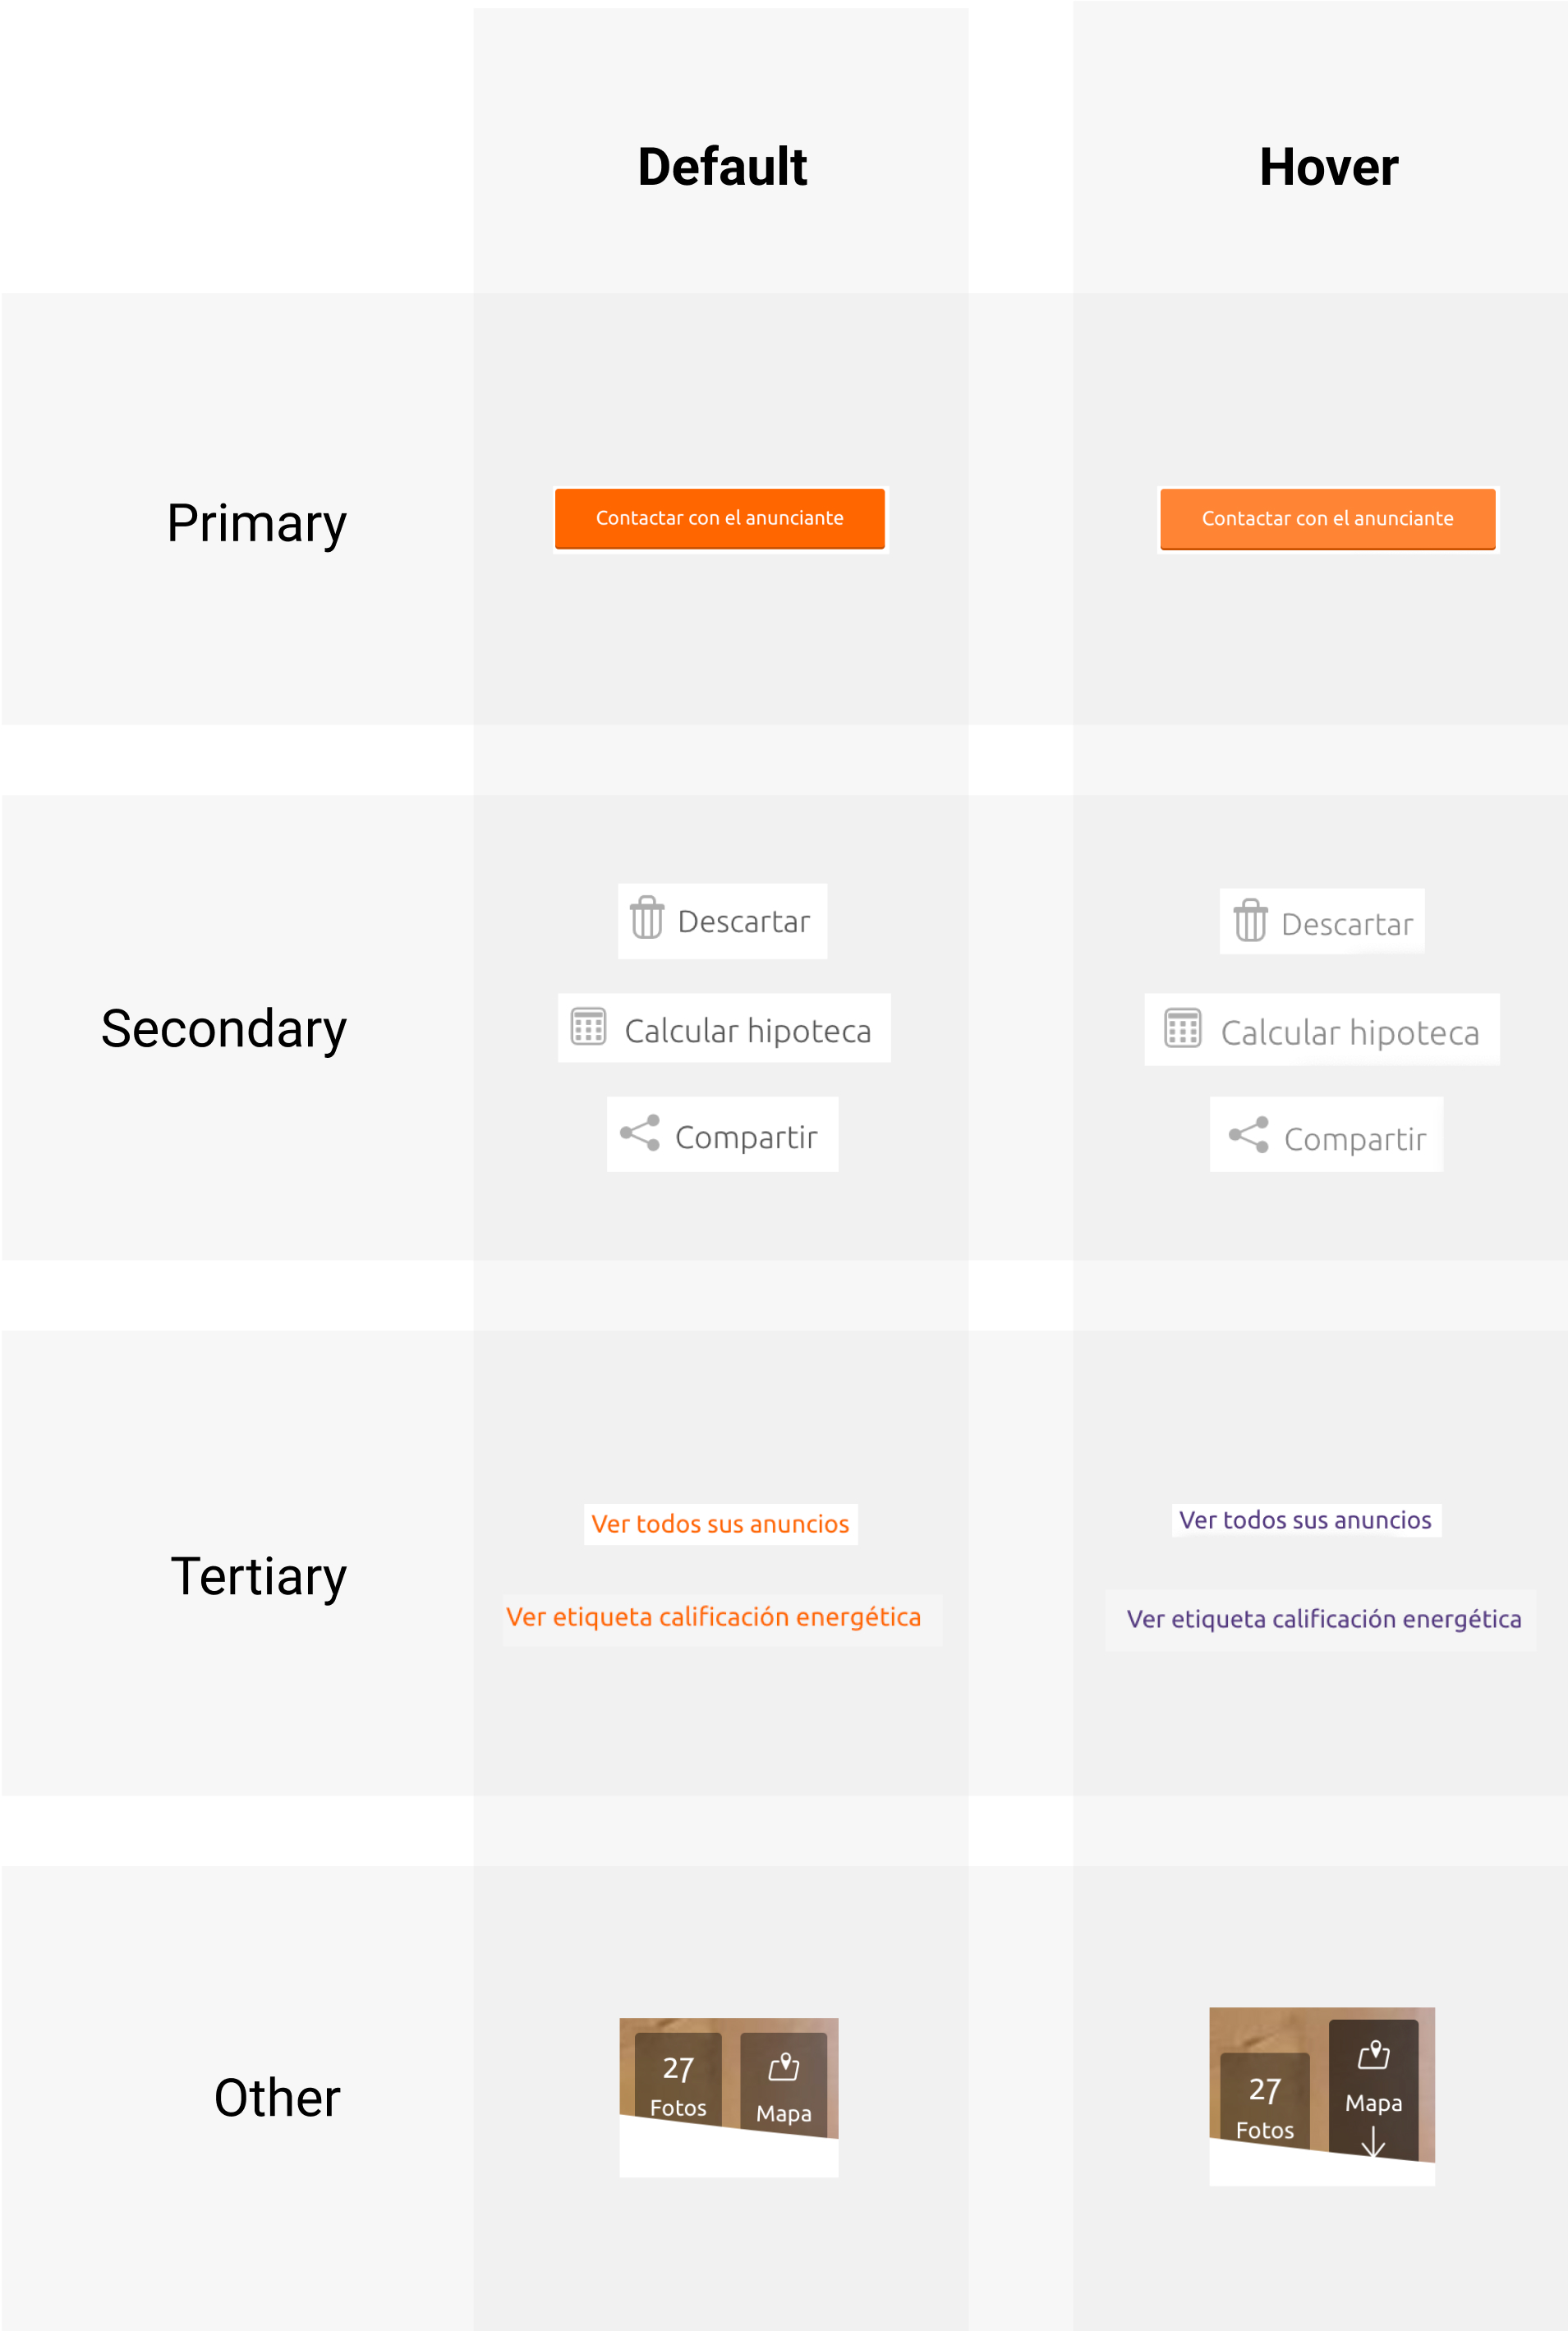Open the orange 'Ver todos sus anuncios' link
This screenshot has width=1568, height=2331.
click(720, 1524)
